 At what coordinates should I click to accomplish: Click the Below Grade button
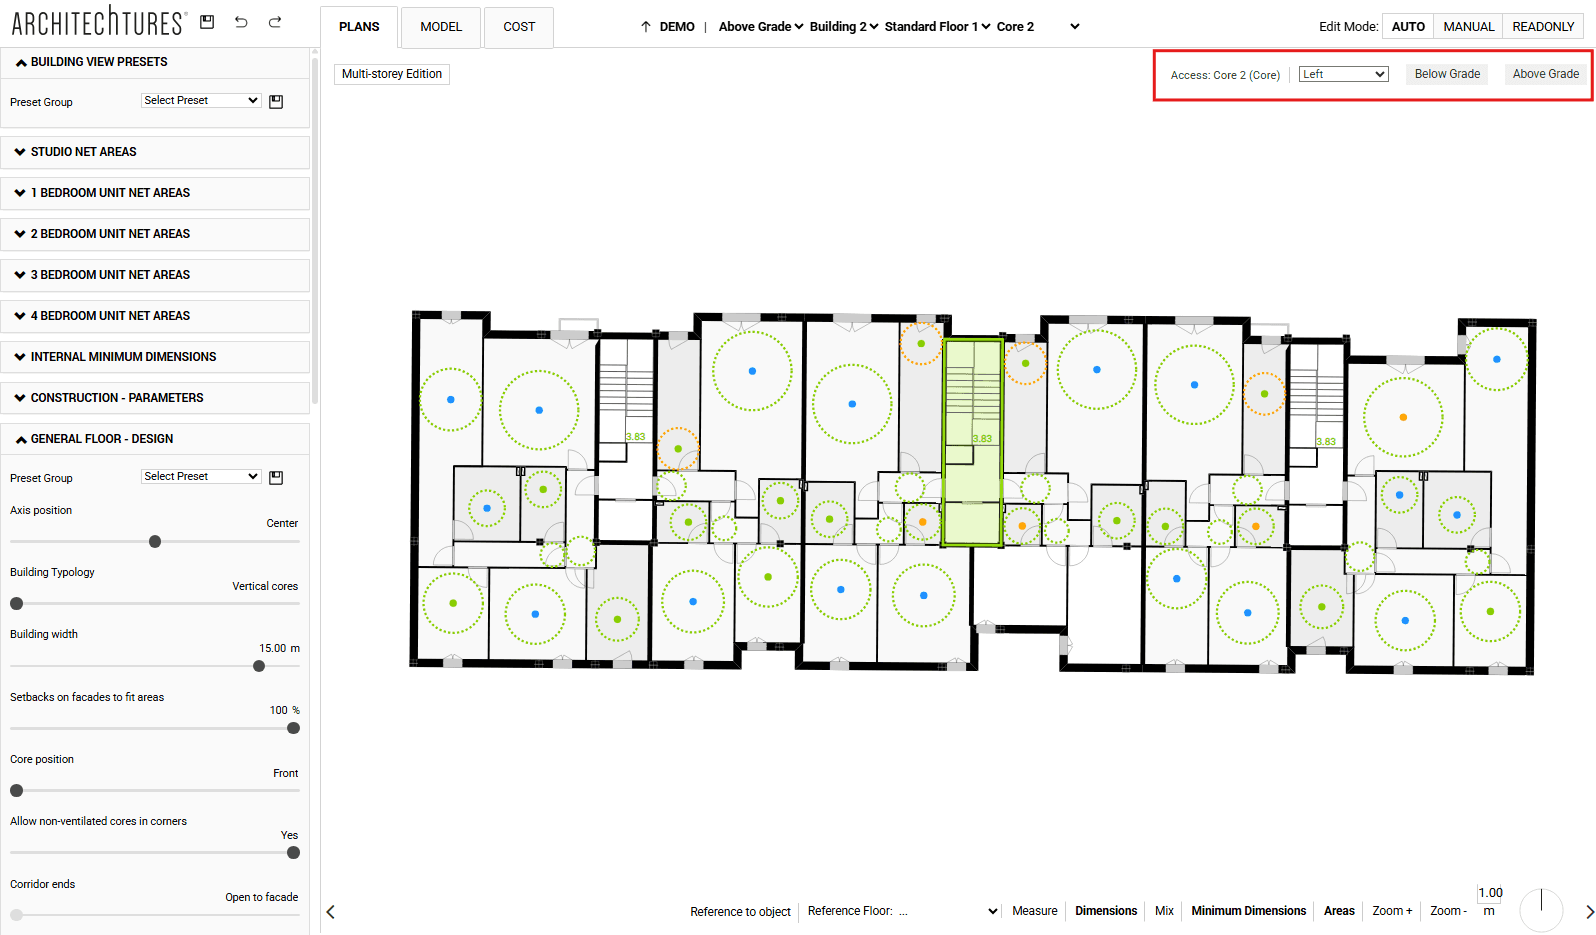click(1447, 74)
